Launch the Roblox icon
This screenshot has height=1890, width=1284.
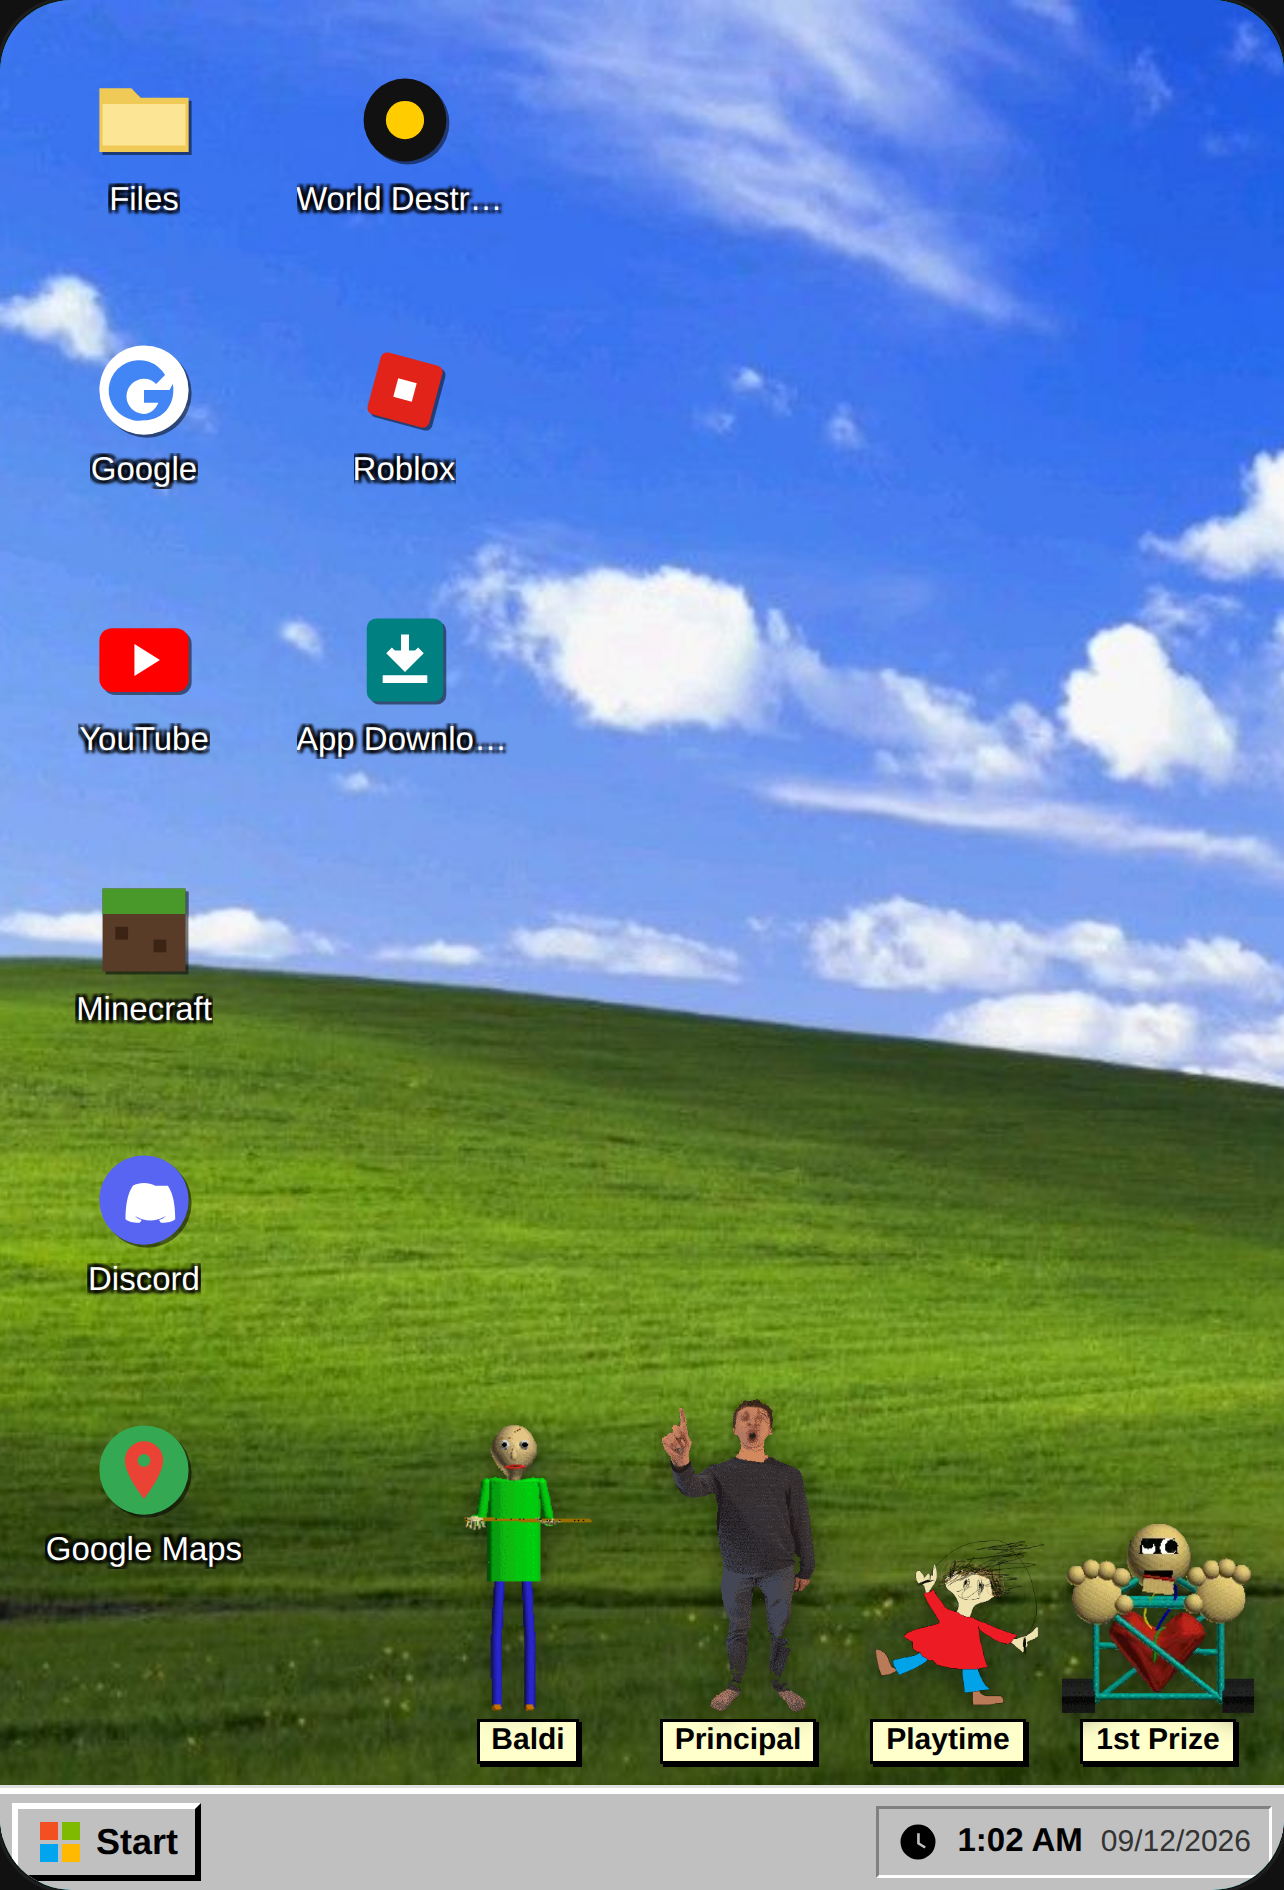coord(405,390)
